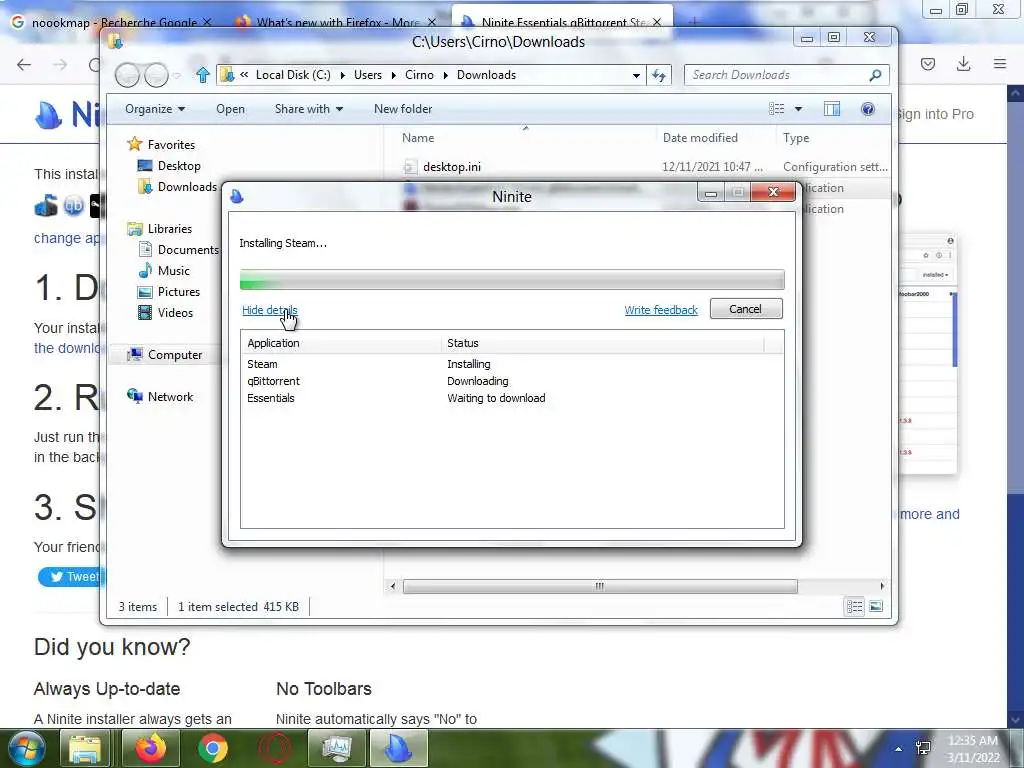Open Music library
Viewport: 1024px width, 768px height.
(x=174, y=270)
